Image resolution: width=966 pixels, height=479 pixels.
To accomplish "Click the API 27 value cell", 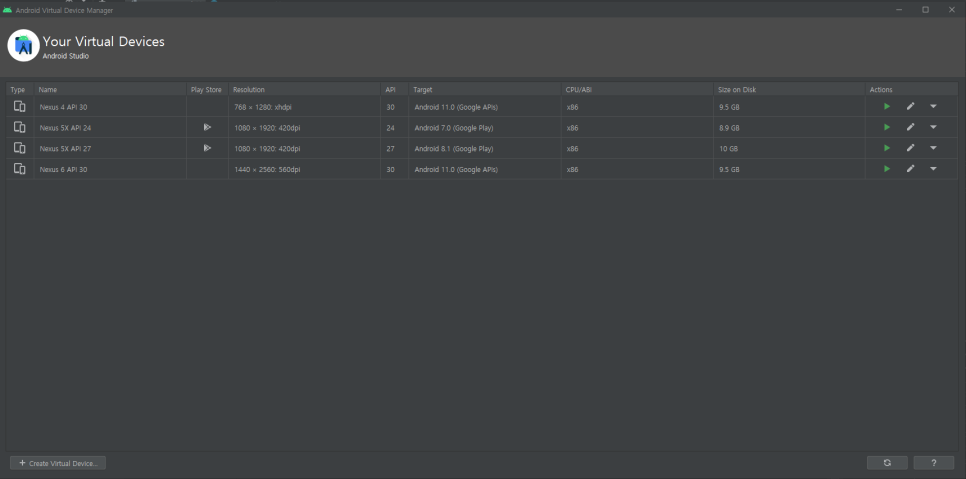I will pyautogui.click(x=394, y=149).
